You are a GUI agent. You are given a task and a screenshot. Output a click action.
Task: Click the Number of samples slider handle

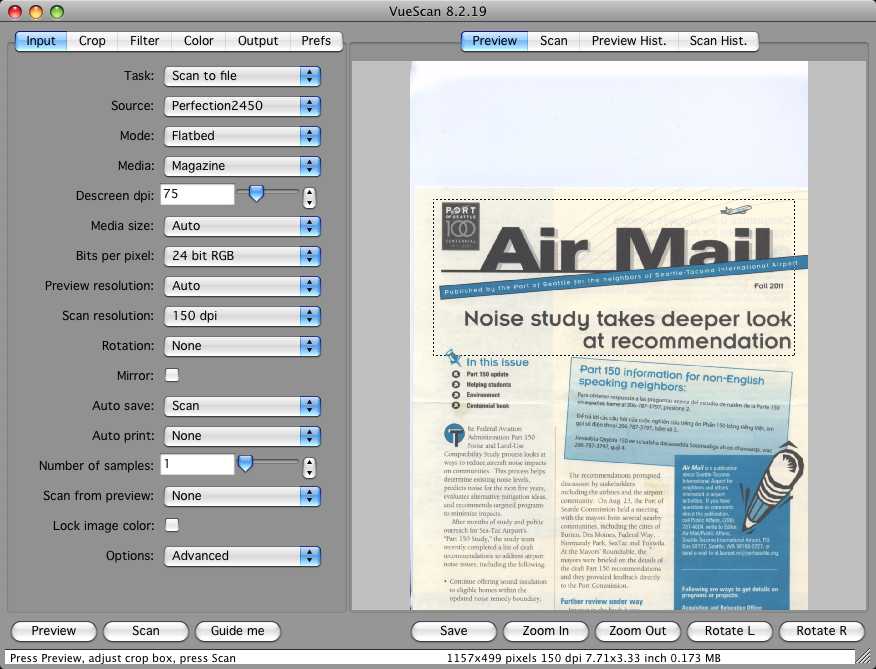(245, 463)
